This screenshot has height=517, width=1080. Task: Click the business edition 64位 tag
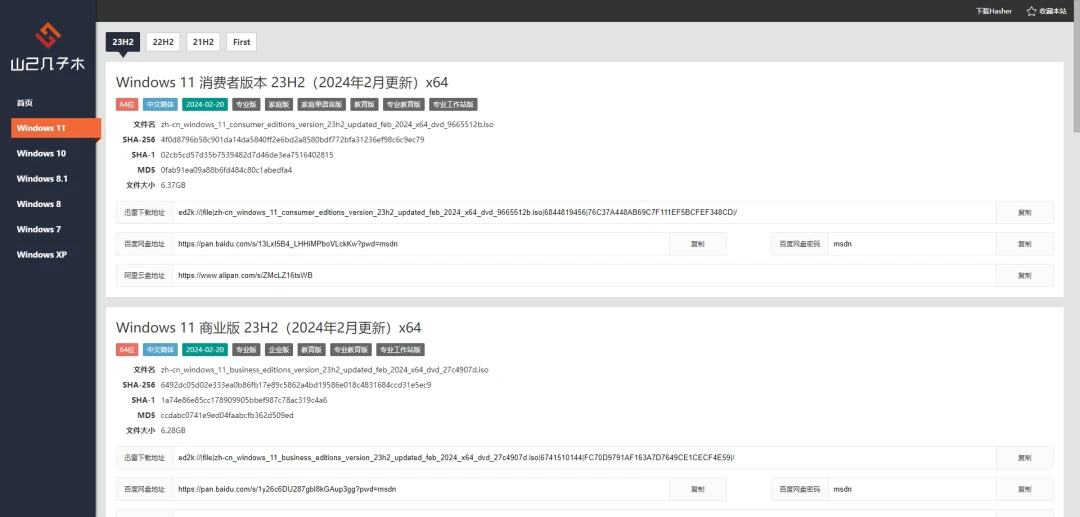coord(127,350)
